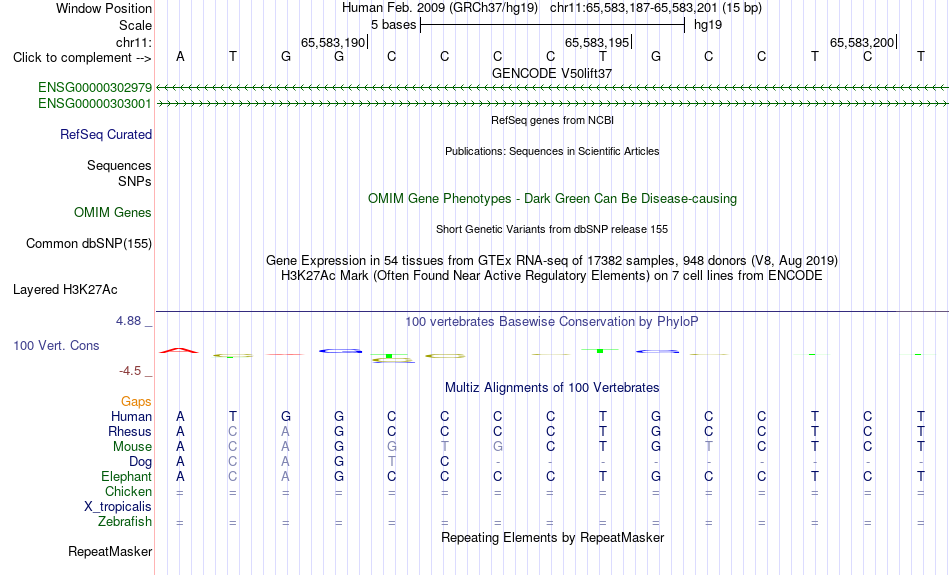Viewport: 950px width, 575px height.
Task: Click the Dog alignment row label
Action: (x=141, y=462)
